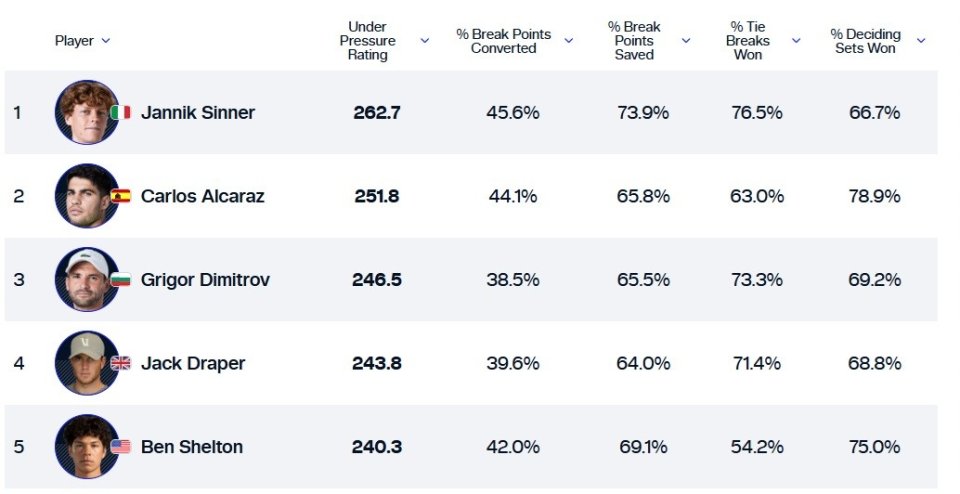Expand the Under Pressure Rating sort arrow
Image resolution: width=960 pixels, height=494 pixels.
[x=424, y=41]
